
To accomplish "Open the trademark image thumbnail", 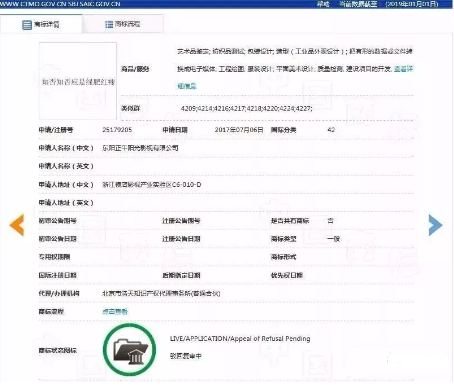I will (x=78, y=81).
